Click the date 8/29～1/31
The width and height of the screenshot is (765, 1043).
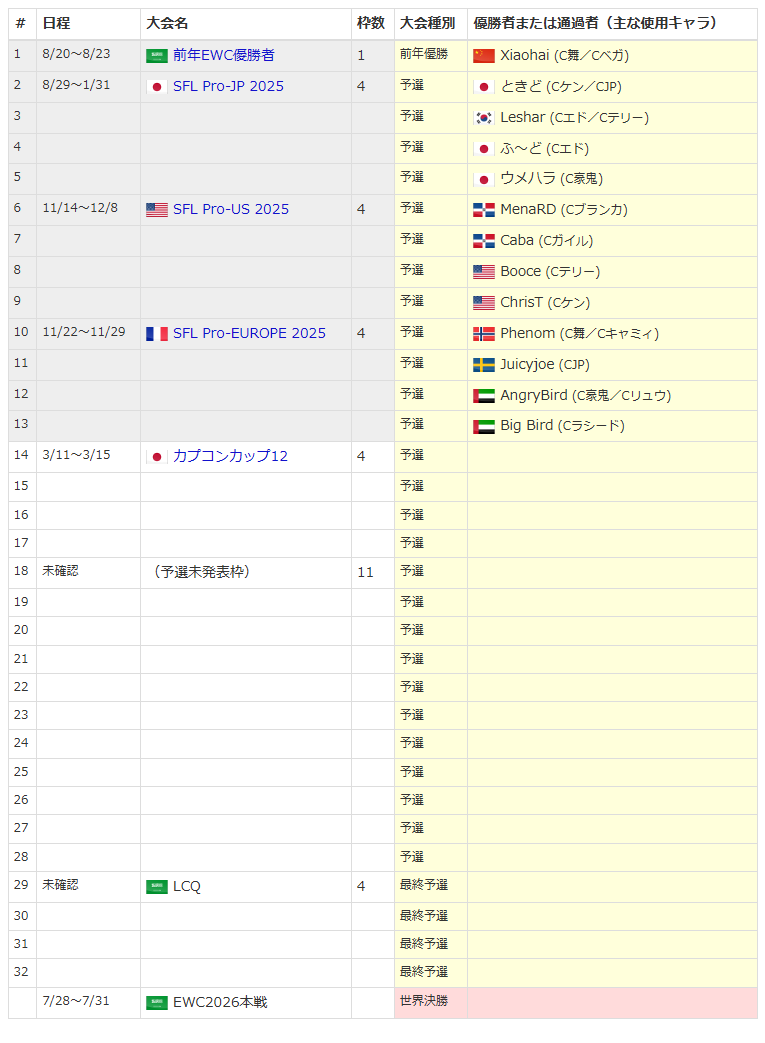76,85
